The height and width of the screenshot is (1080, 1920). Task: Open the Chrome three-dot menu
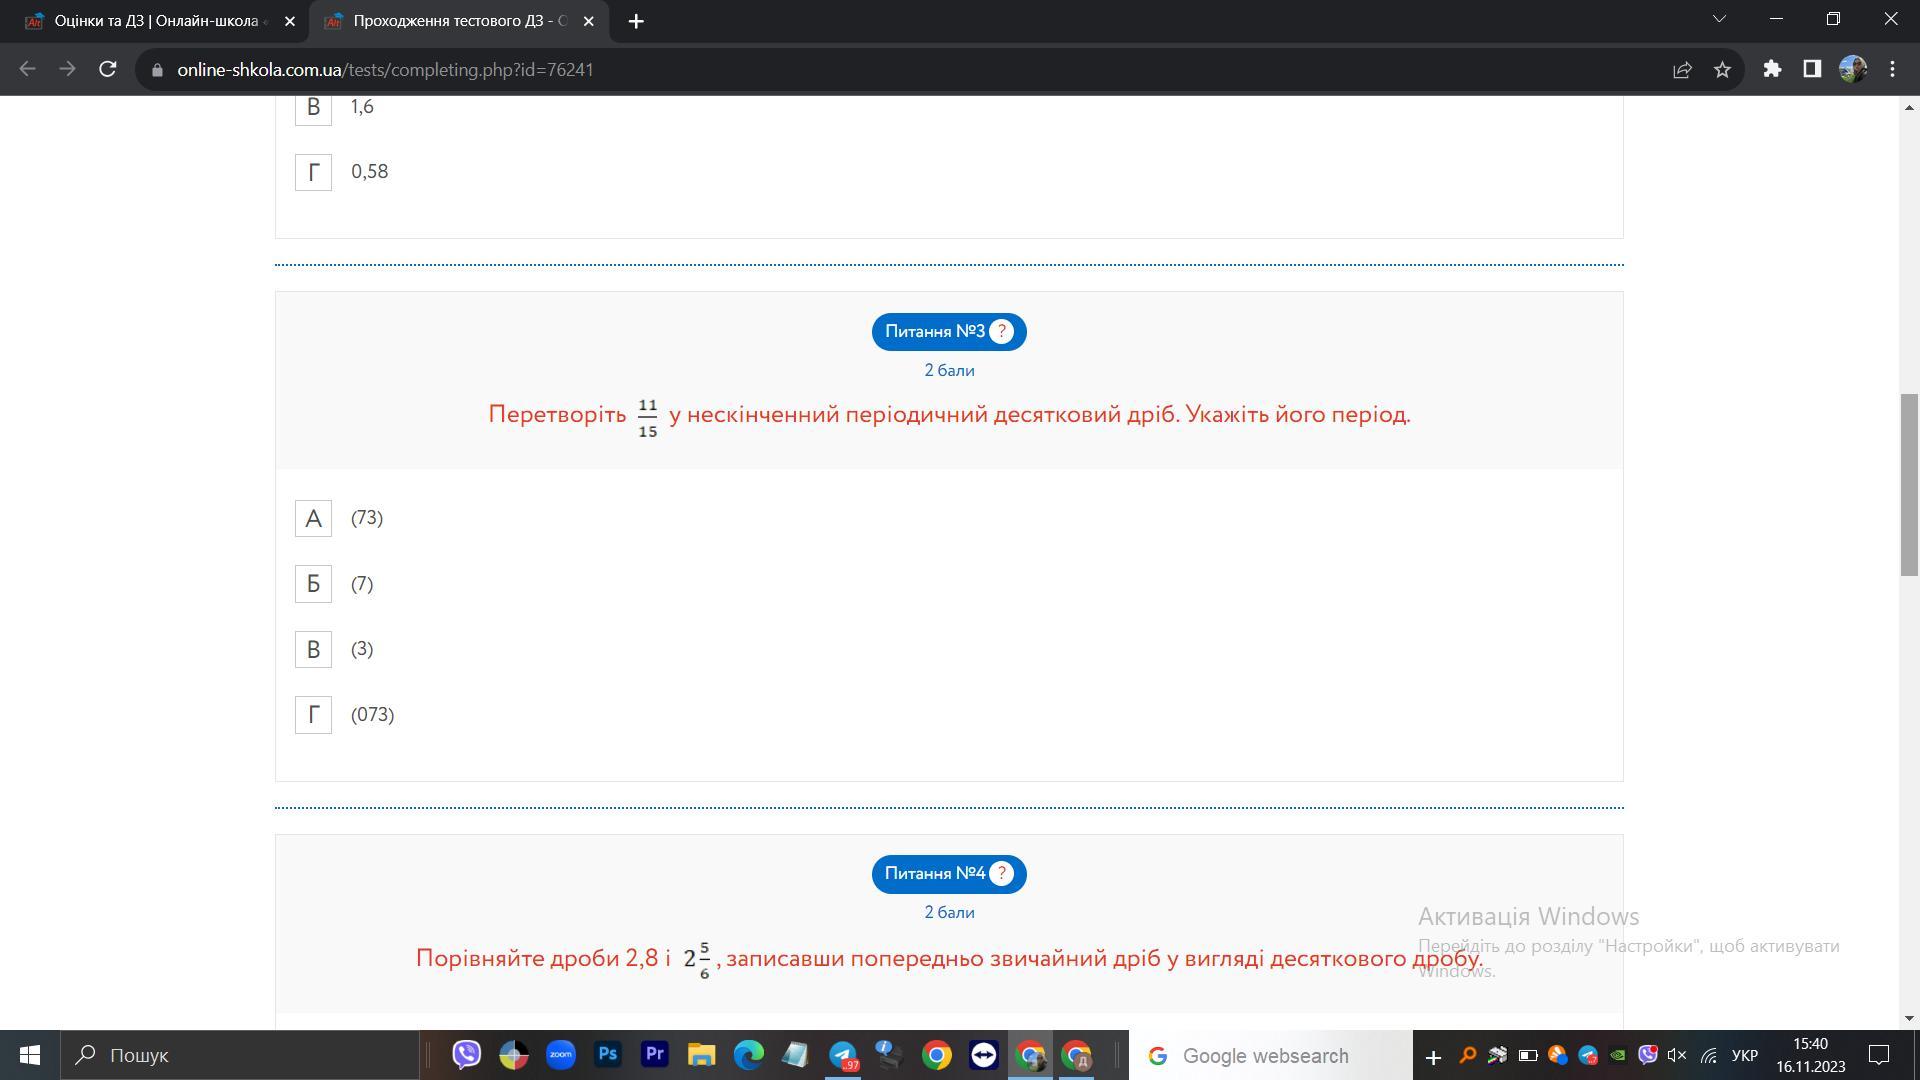pyautogui.click(x=1892, y=70)
